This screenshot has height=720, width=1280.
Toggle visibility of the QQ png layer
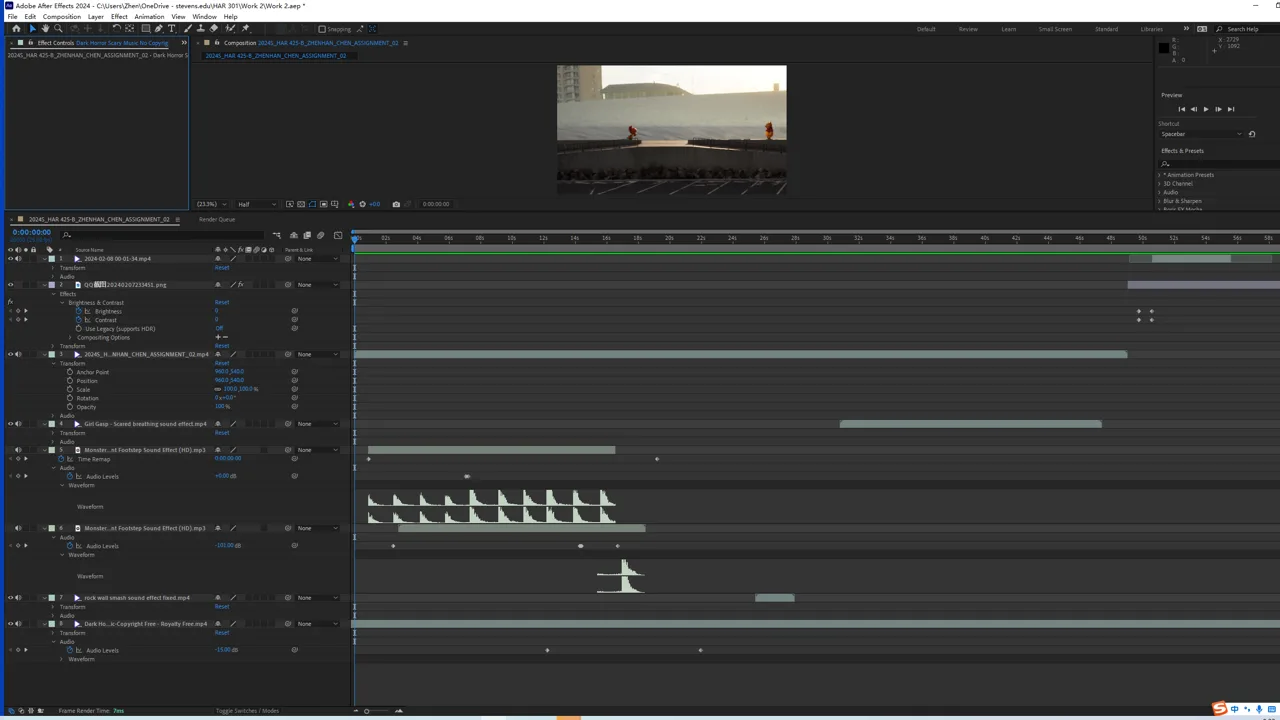[11, 285]
